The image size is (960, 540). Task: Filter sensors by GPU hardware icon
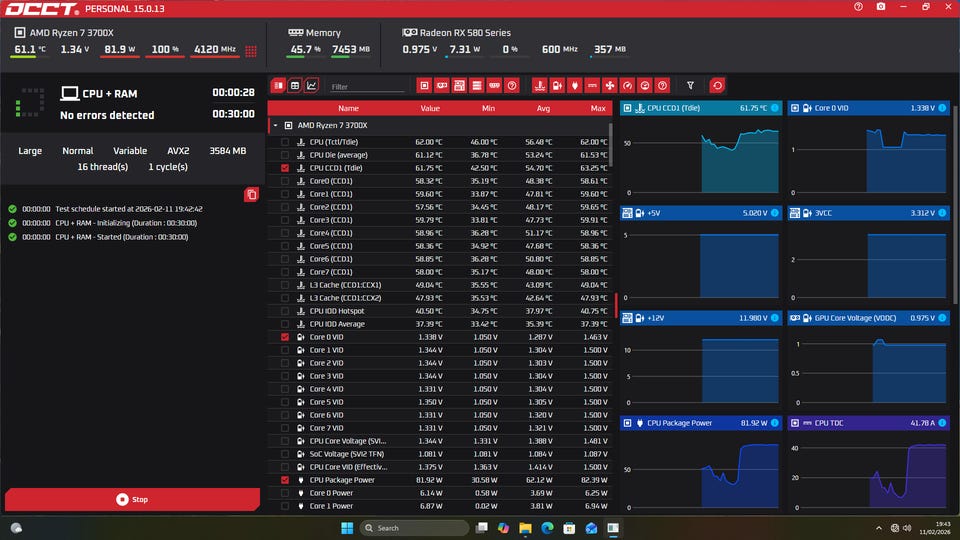441,86
